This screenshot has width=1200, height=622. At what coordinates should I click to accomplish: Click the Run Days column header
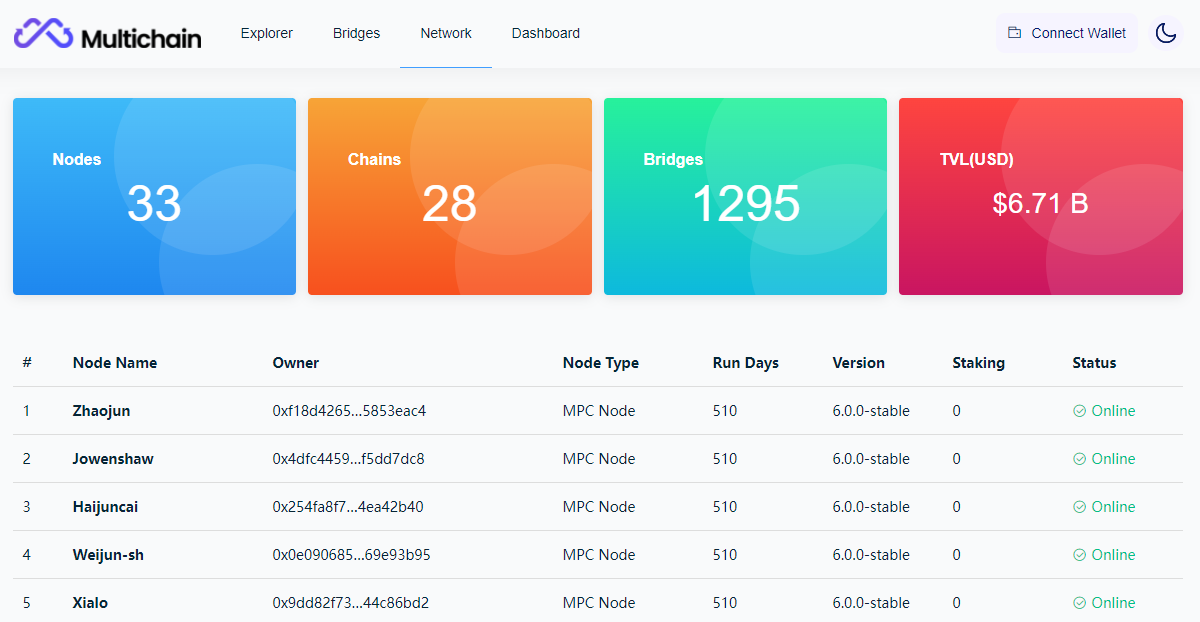(745, 363)
